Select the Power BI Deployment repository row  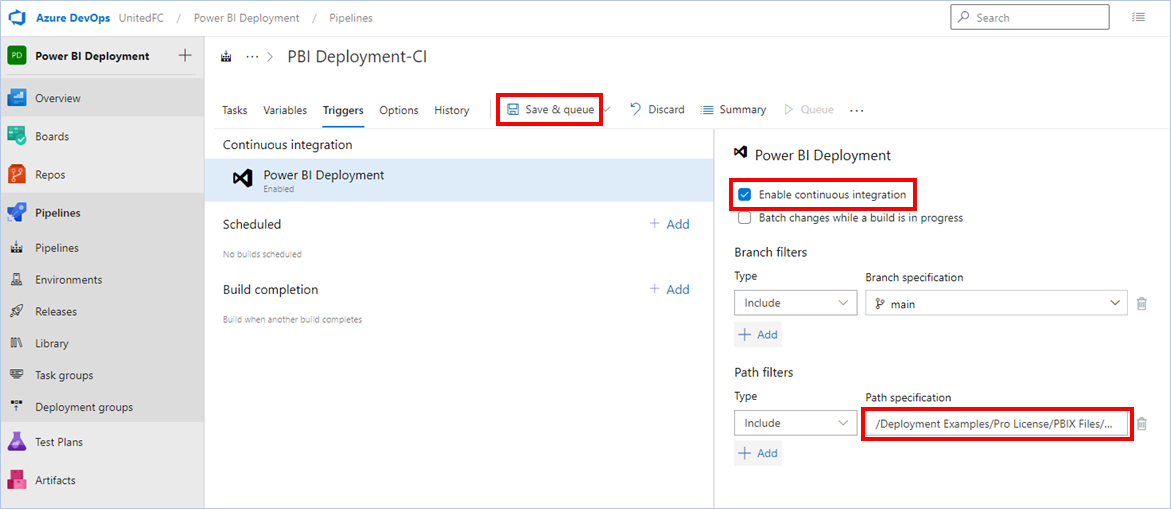(x=459, y=180)
